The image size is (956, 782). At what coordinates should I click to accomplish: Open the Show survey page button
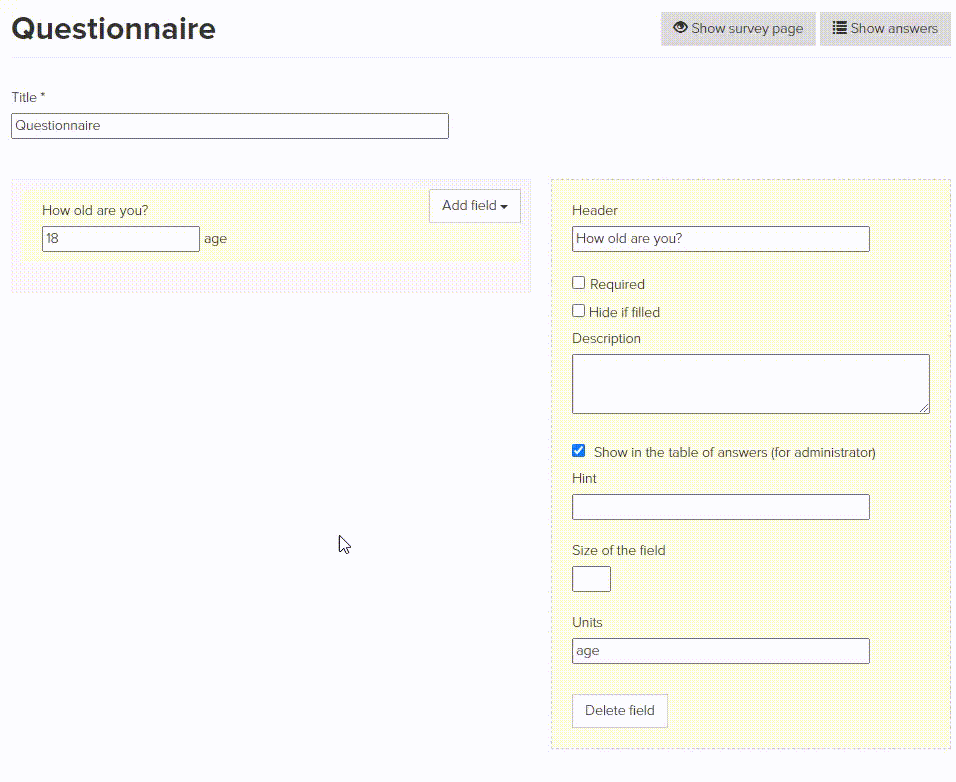tap(738, 29)
